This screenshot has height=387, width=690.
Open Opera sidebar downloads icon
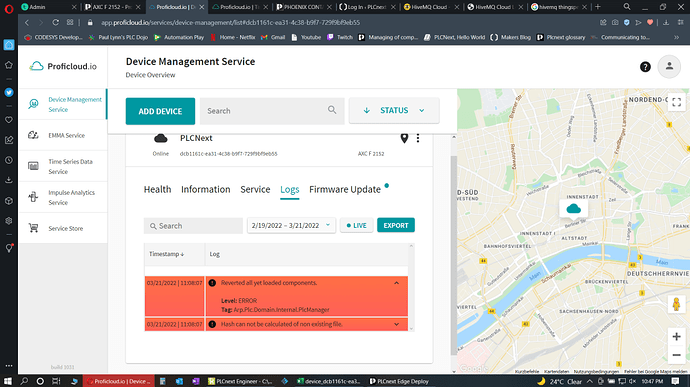[9, 180]
